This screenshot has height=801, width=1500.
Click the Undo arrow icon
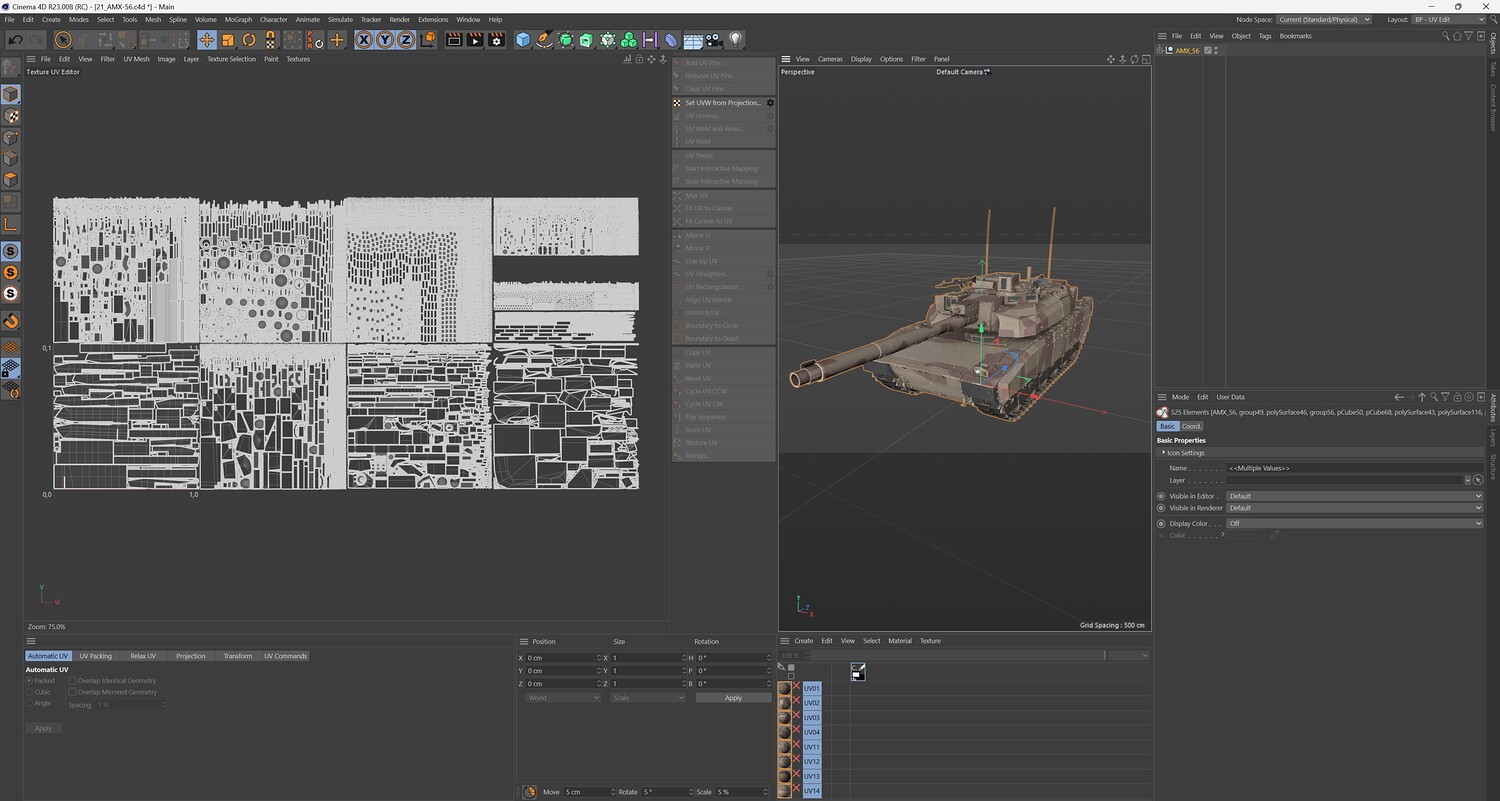click(x=15, y=40)
